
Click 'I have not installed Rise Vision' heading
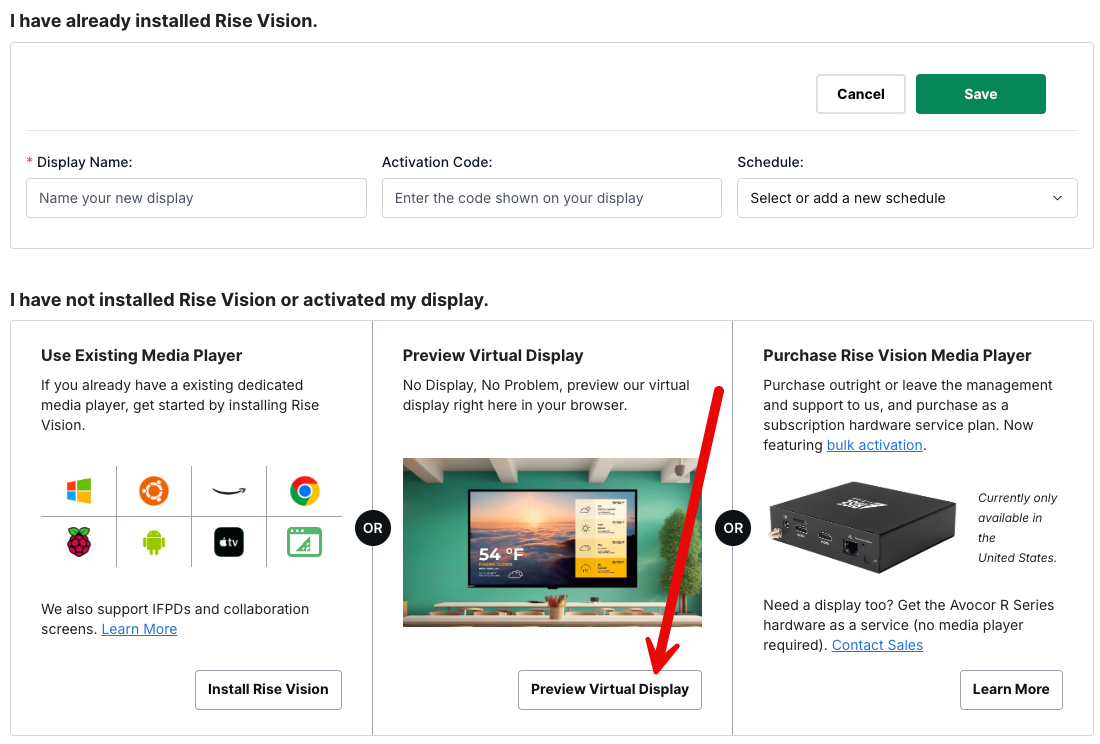click(x=249, y=300)
